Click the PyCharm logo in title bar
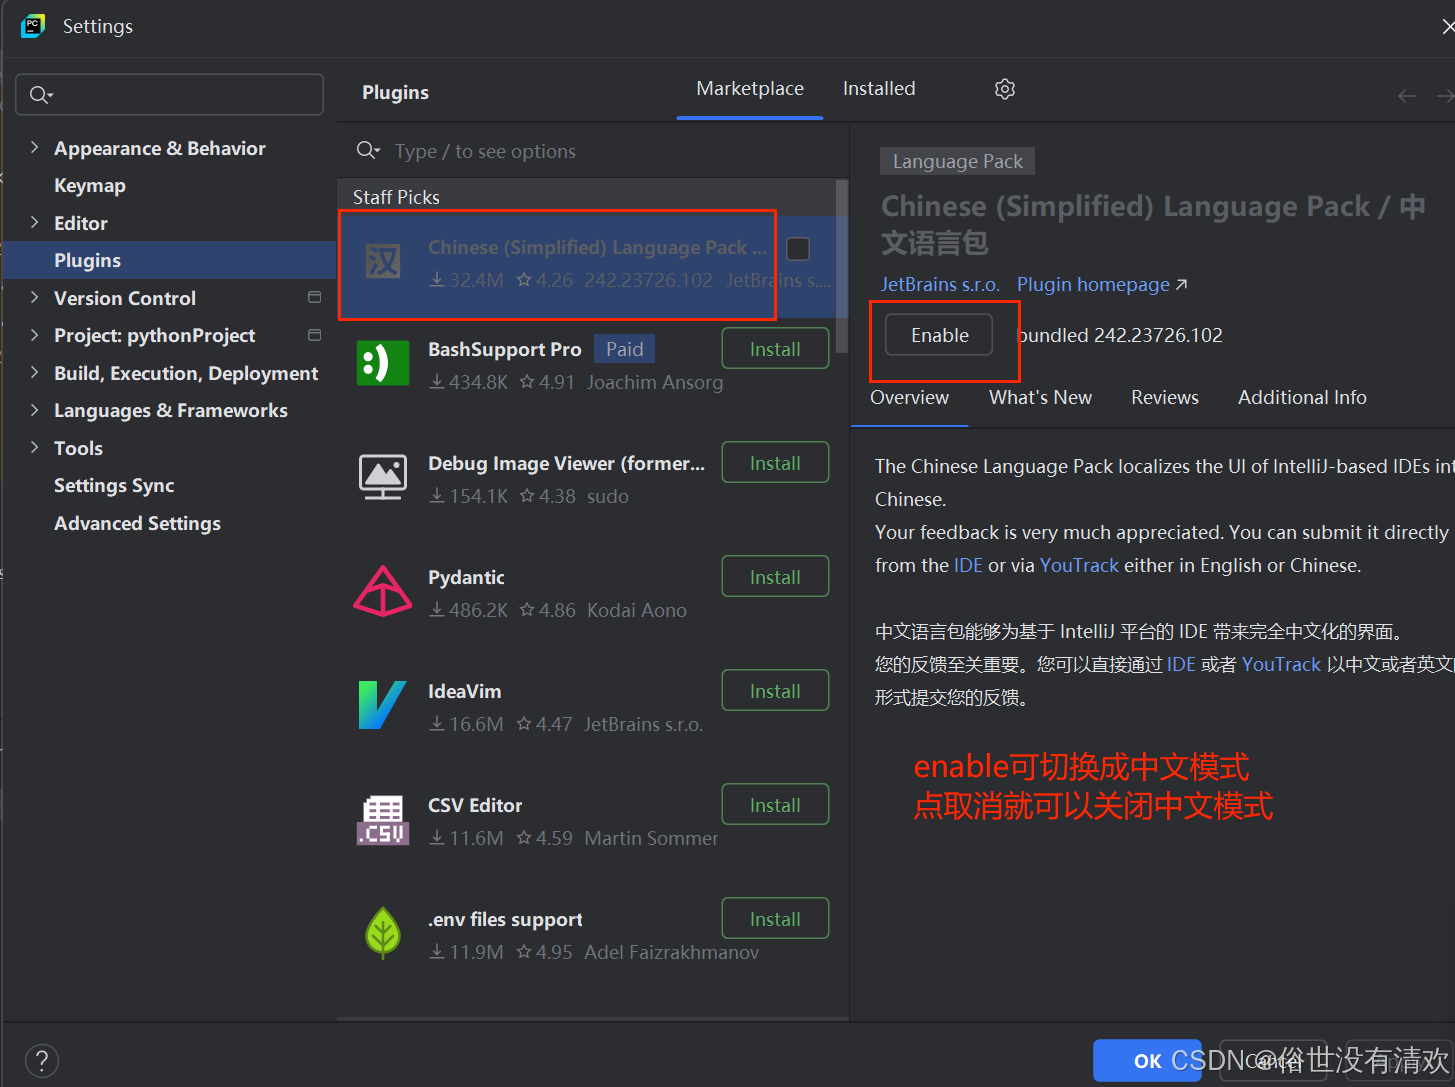1455x1087 pixels. 33,26
